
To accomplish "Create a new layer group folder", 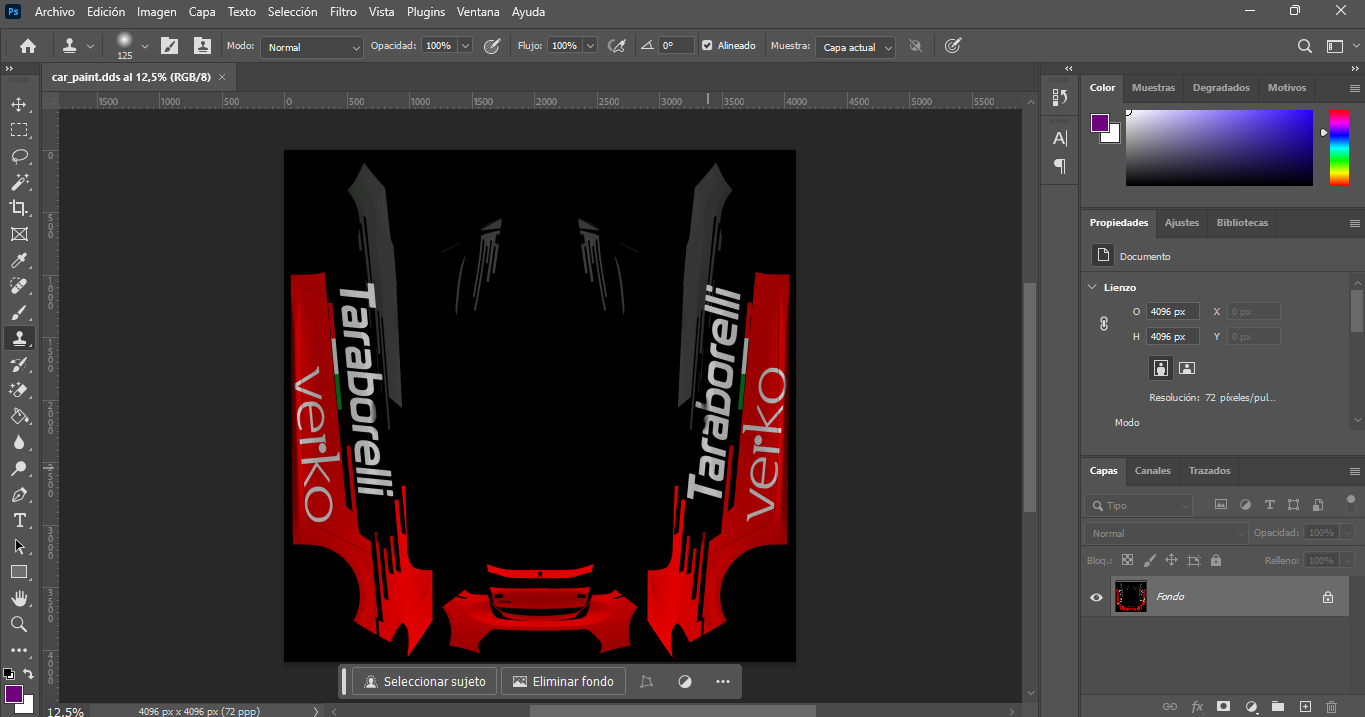I will point(1277,706).
